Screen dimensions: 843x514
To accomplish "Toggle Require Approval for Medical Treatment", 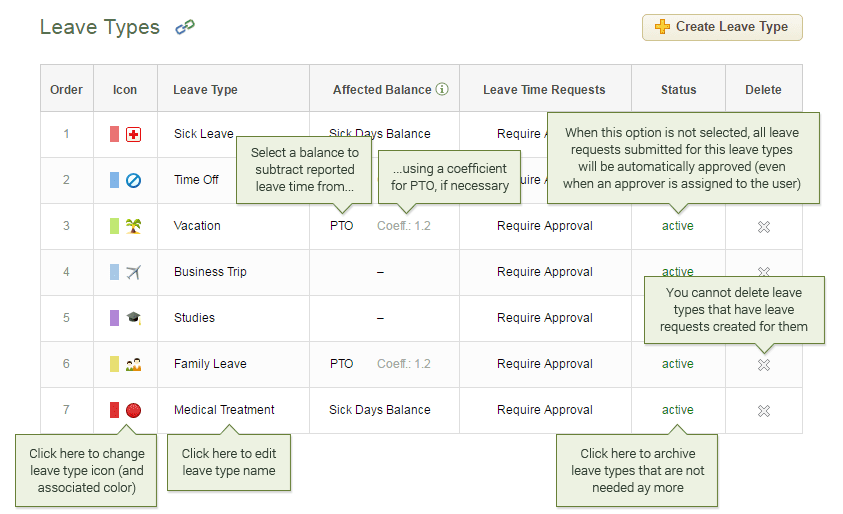I will (545, 410).
